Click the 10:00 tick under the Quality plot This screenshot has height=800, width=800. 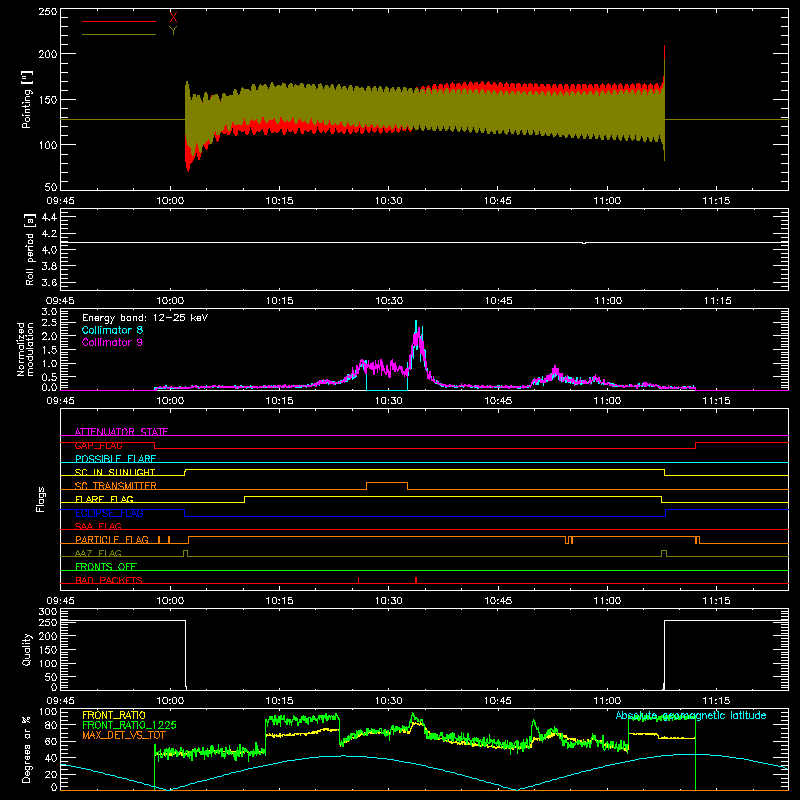pos(170,701)
